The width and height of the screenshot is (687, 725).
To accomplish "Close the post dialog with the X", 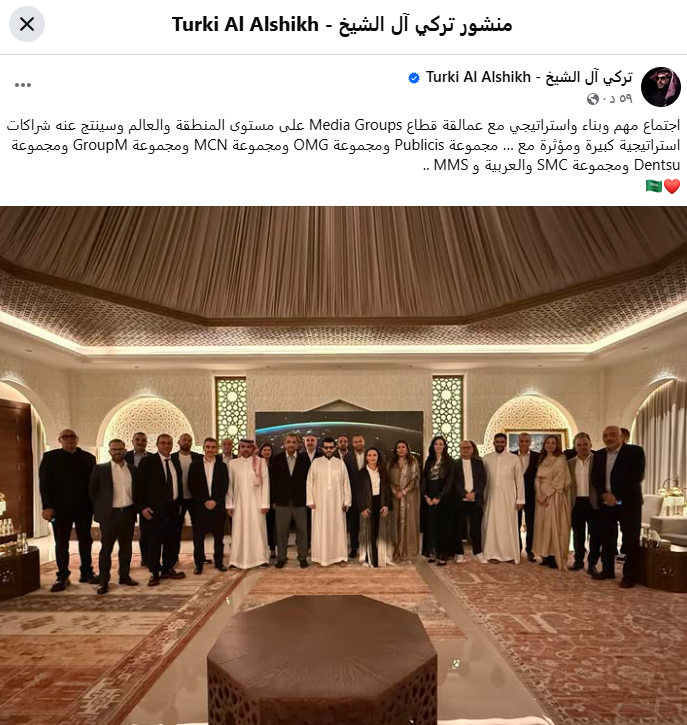I will tap(27, 24).
